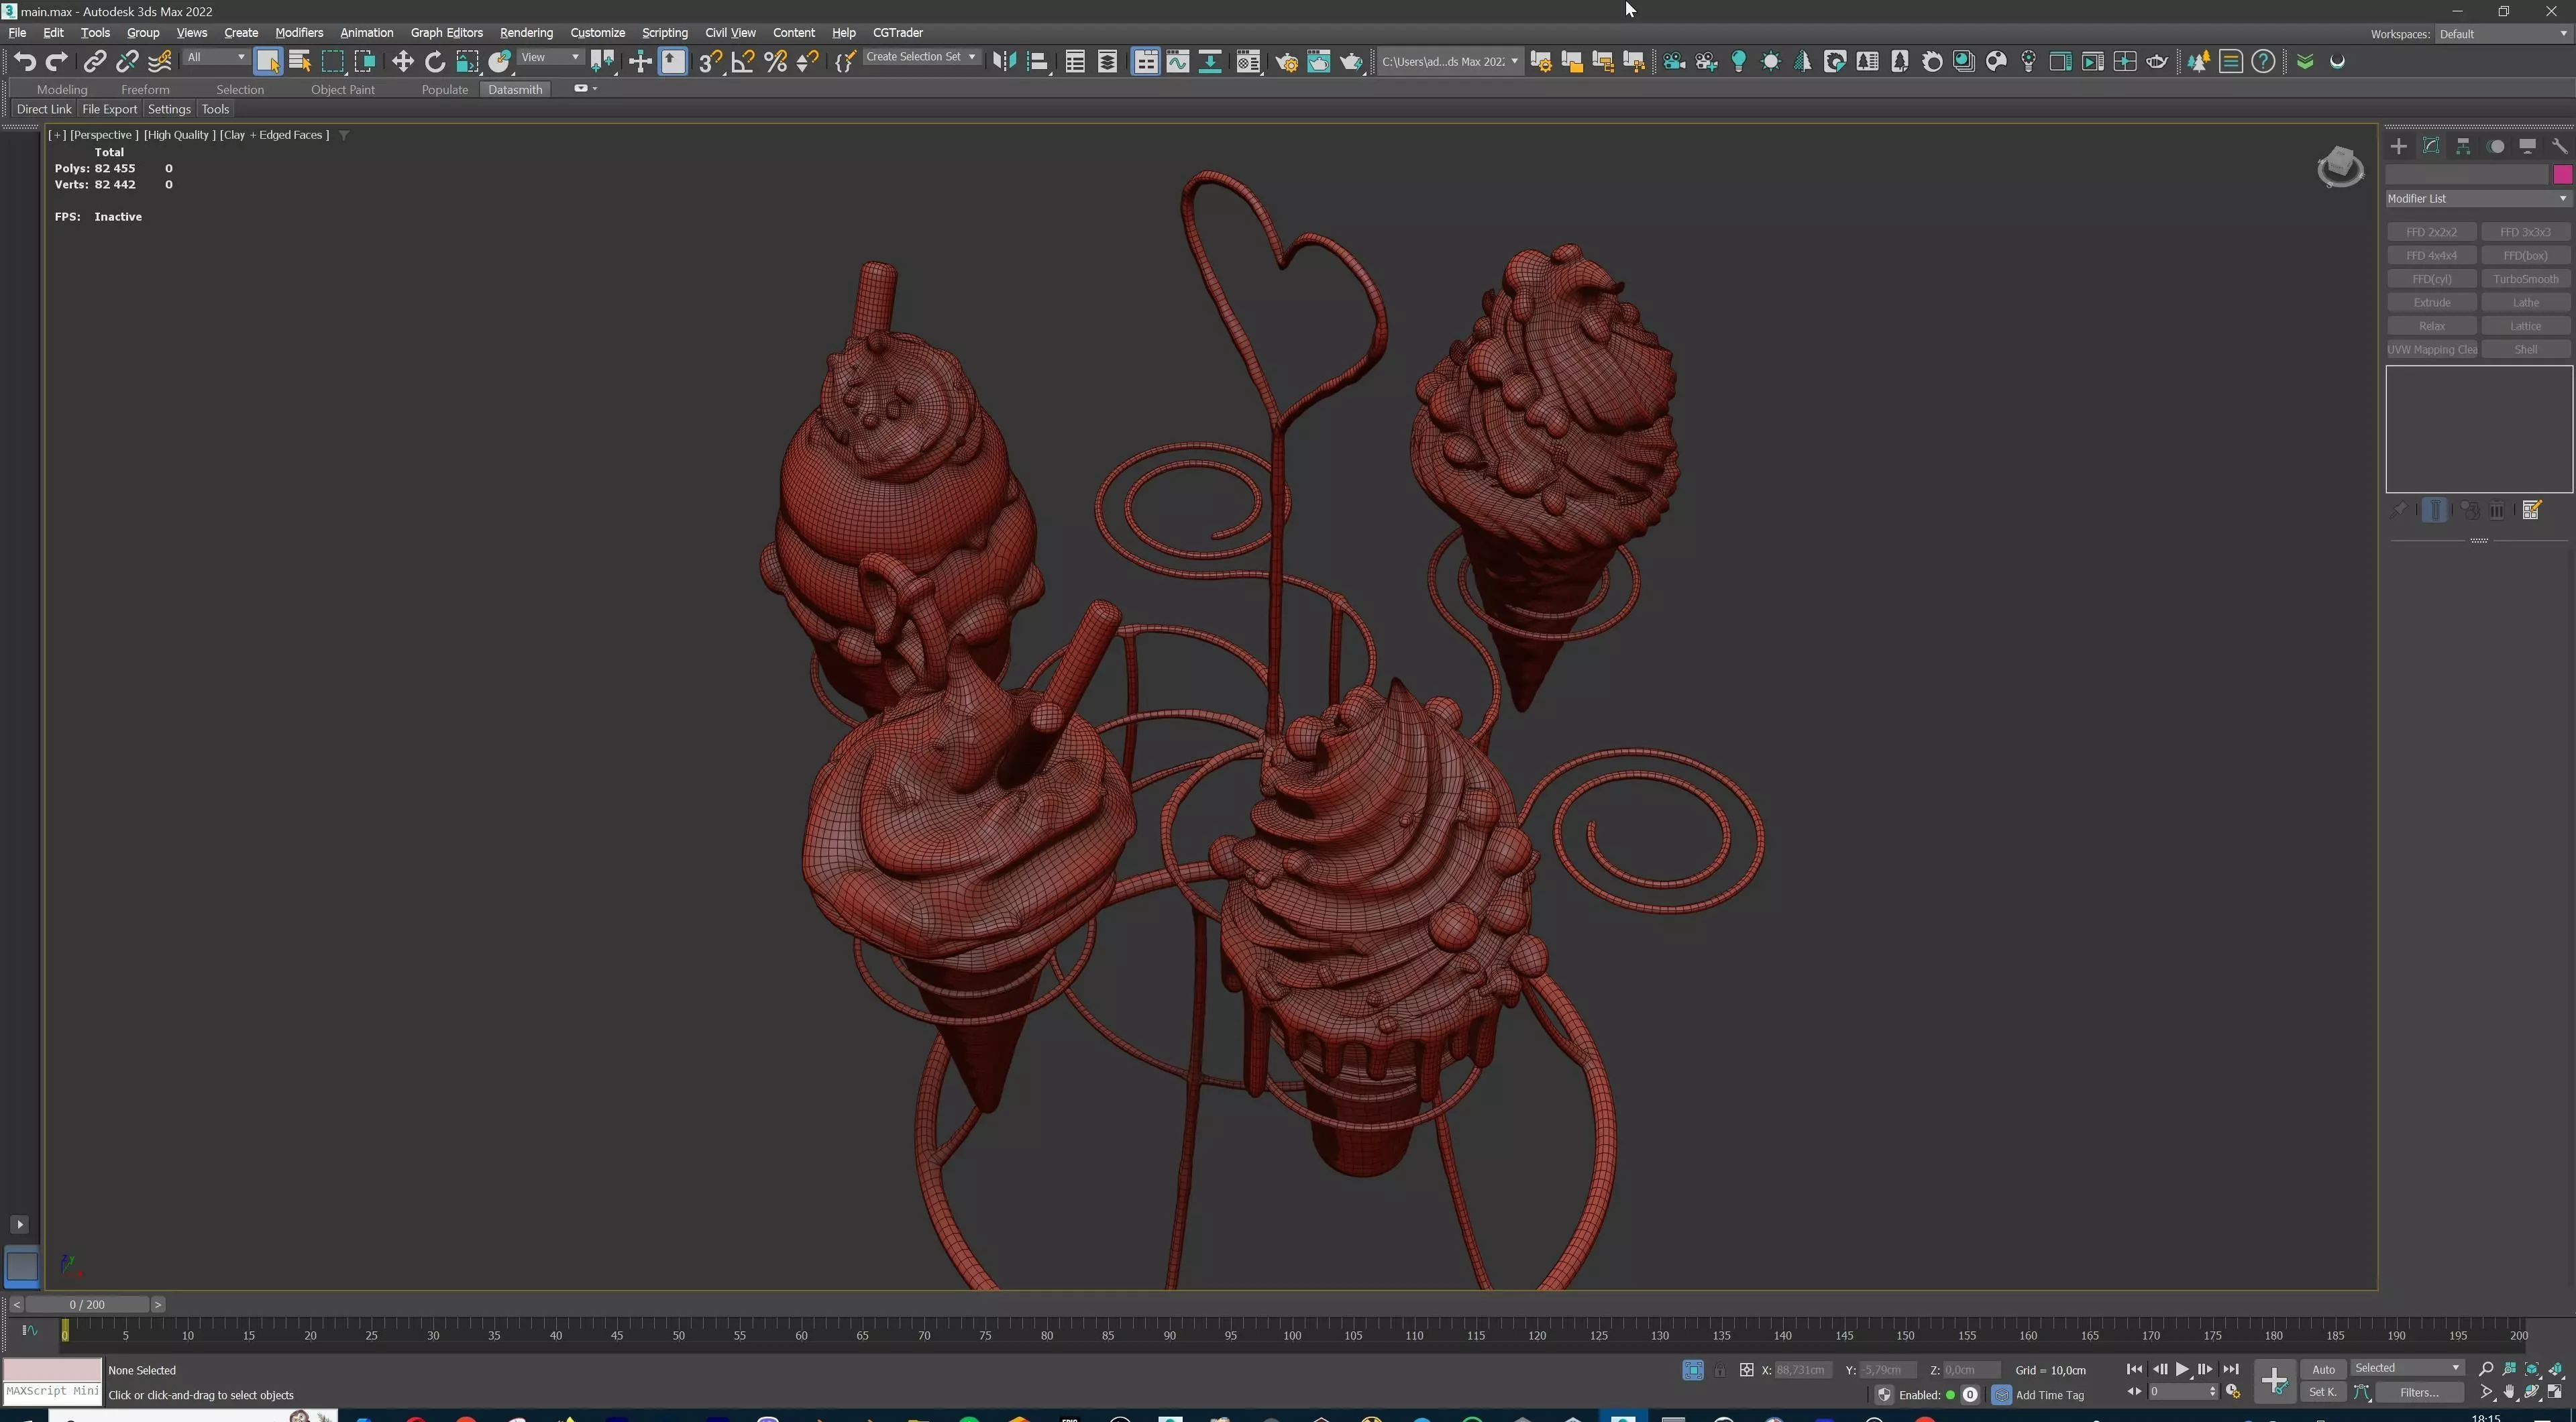Image resolution: width=2576 pixels, height=1422 pixels.
Task: Click the Pan View hand icon
Action: (2509, 1392)
